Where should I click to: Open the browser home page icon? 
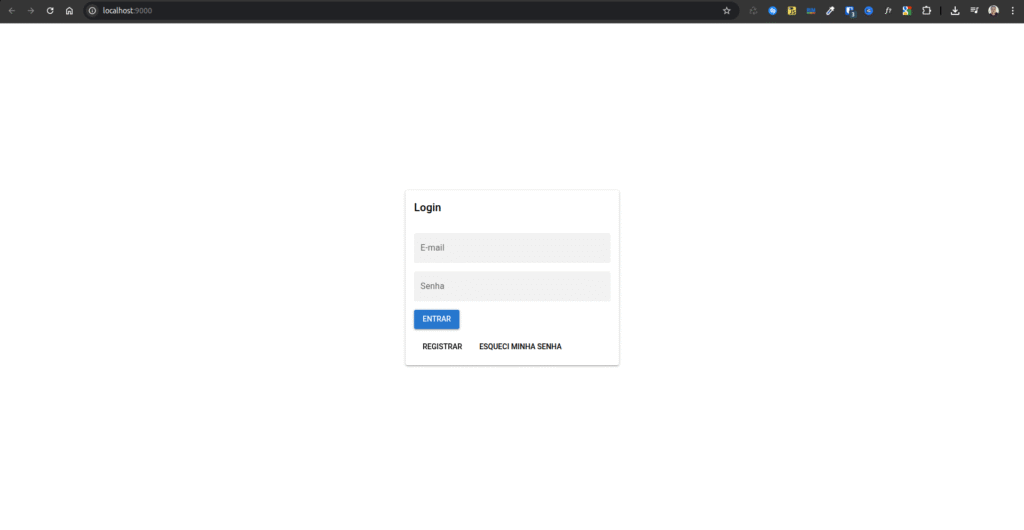tap(69, 10)
